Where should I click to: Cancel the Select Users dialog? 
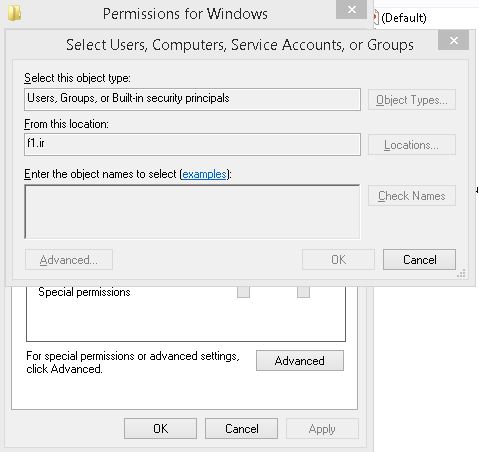[419, 259]
